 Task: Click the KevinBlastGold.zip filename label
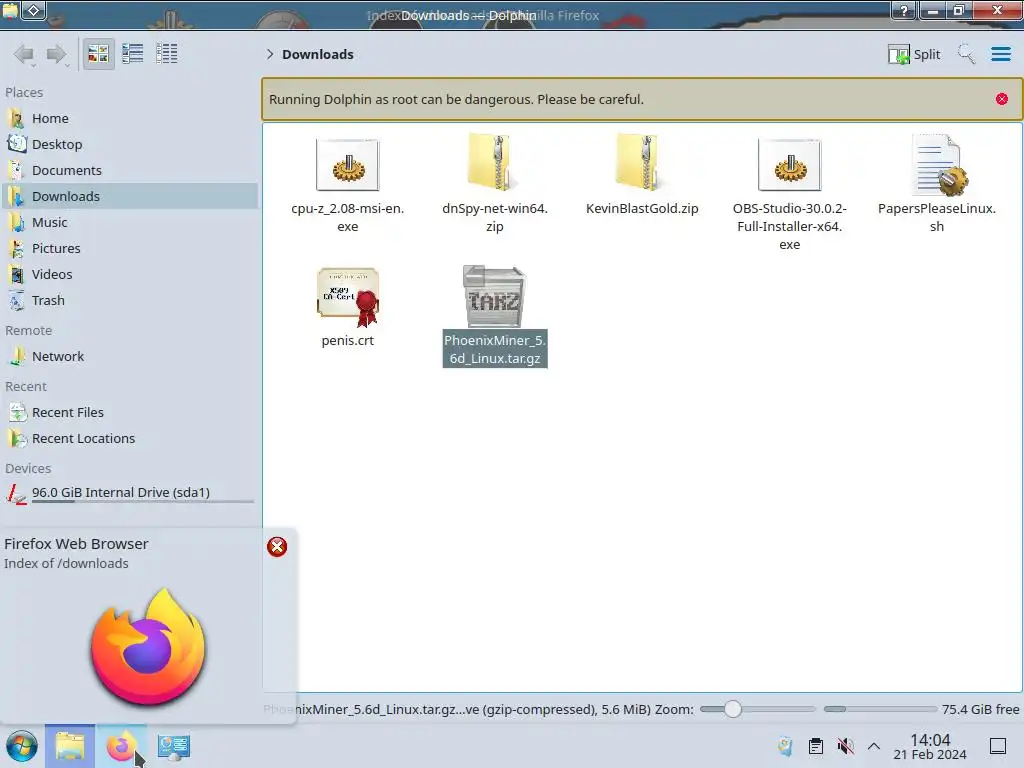[642, 208]
